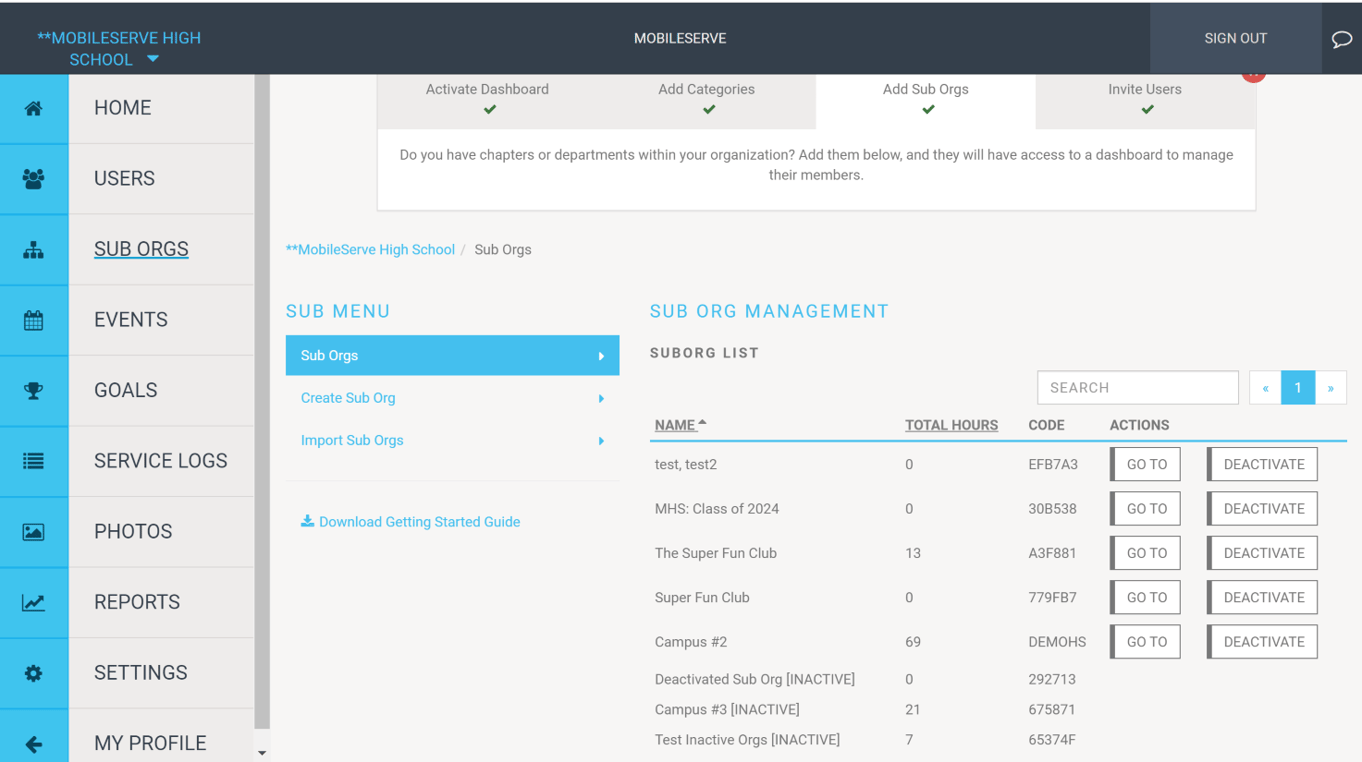
Task: Click the download icon beside Getting Started Guide
Action: tap(307, 521)
